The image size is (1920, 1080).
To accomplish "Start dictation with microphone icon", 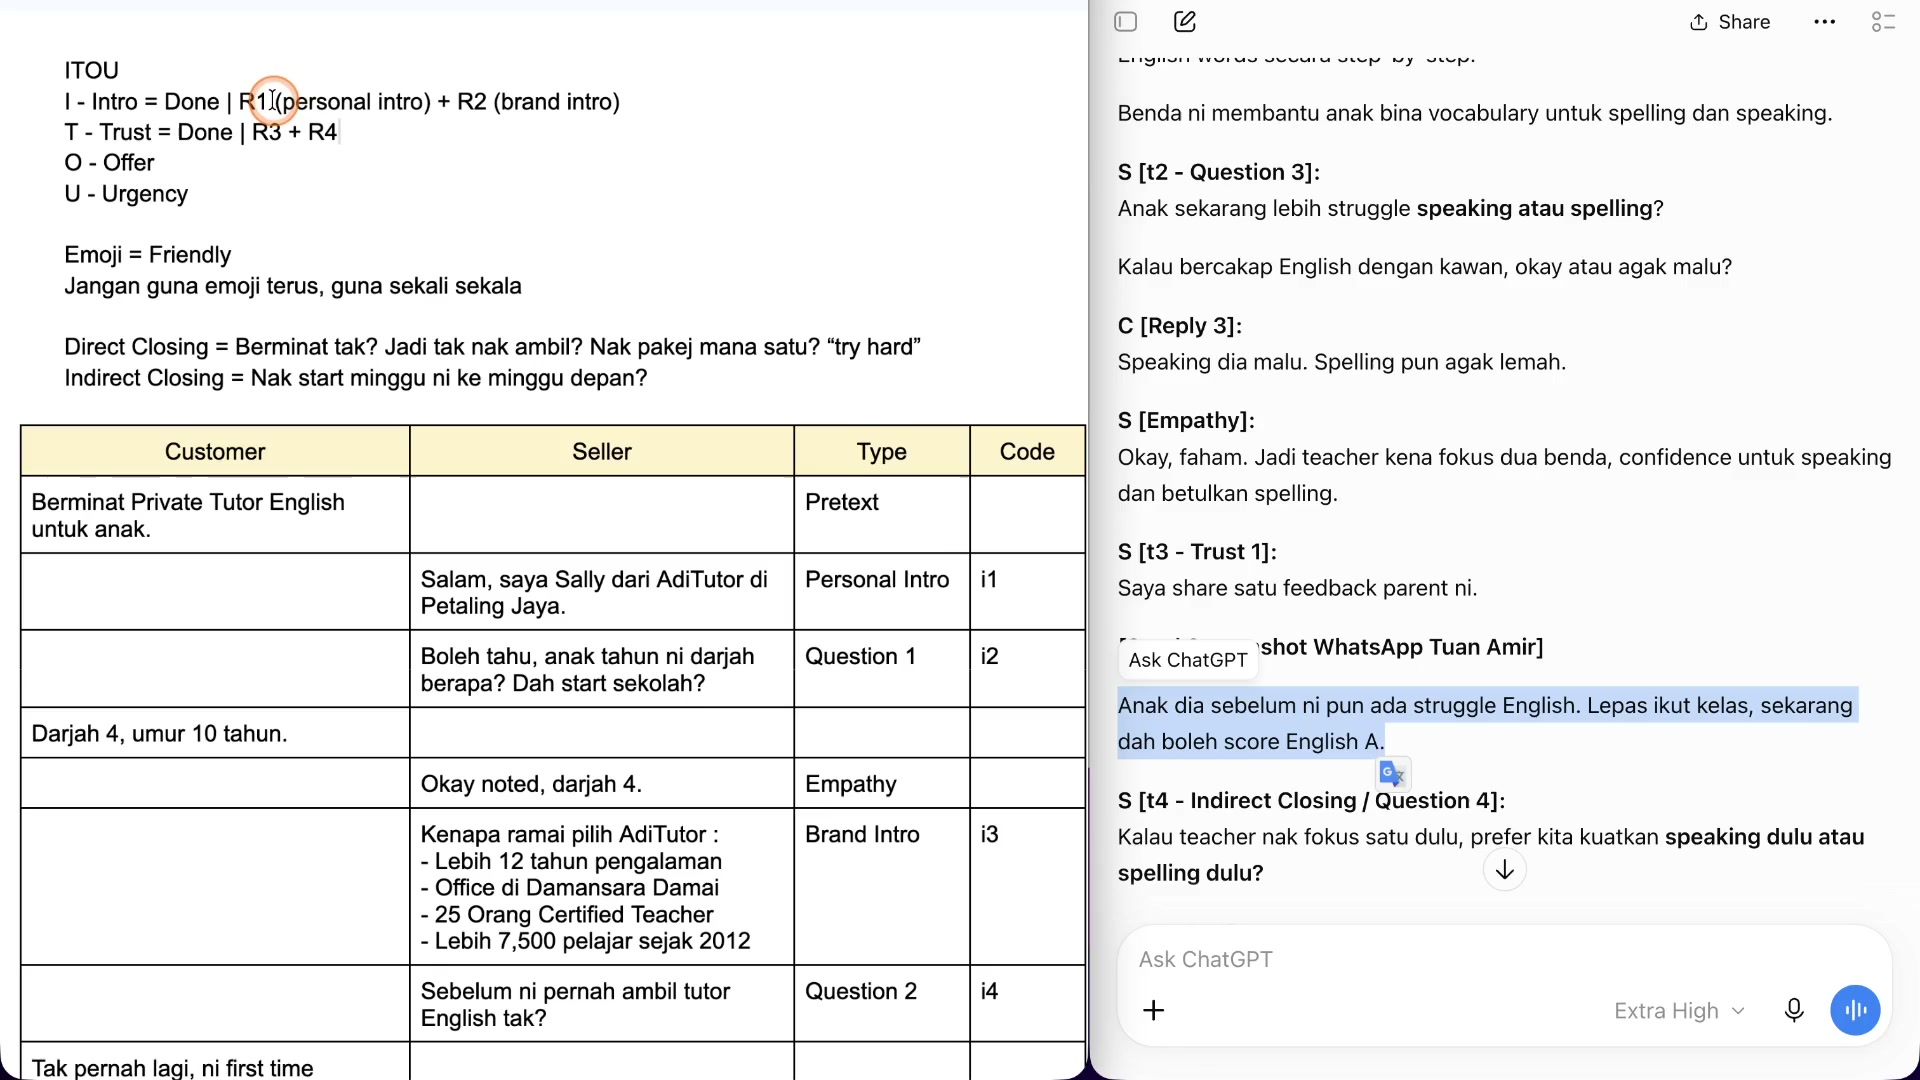I will tap(1794, 1010).
